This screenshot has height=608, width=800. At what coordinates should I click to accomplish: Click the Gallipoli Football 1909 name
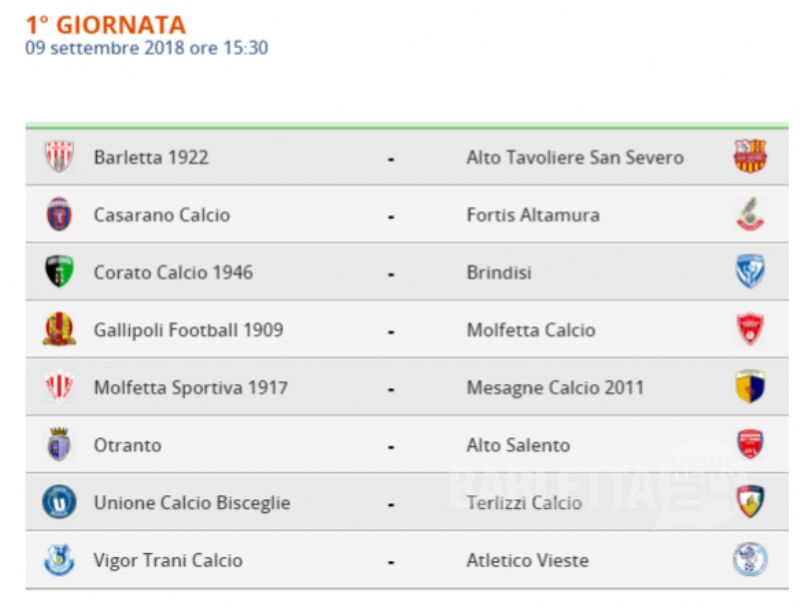(188, 330)
